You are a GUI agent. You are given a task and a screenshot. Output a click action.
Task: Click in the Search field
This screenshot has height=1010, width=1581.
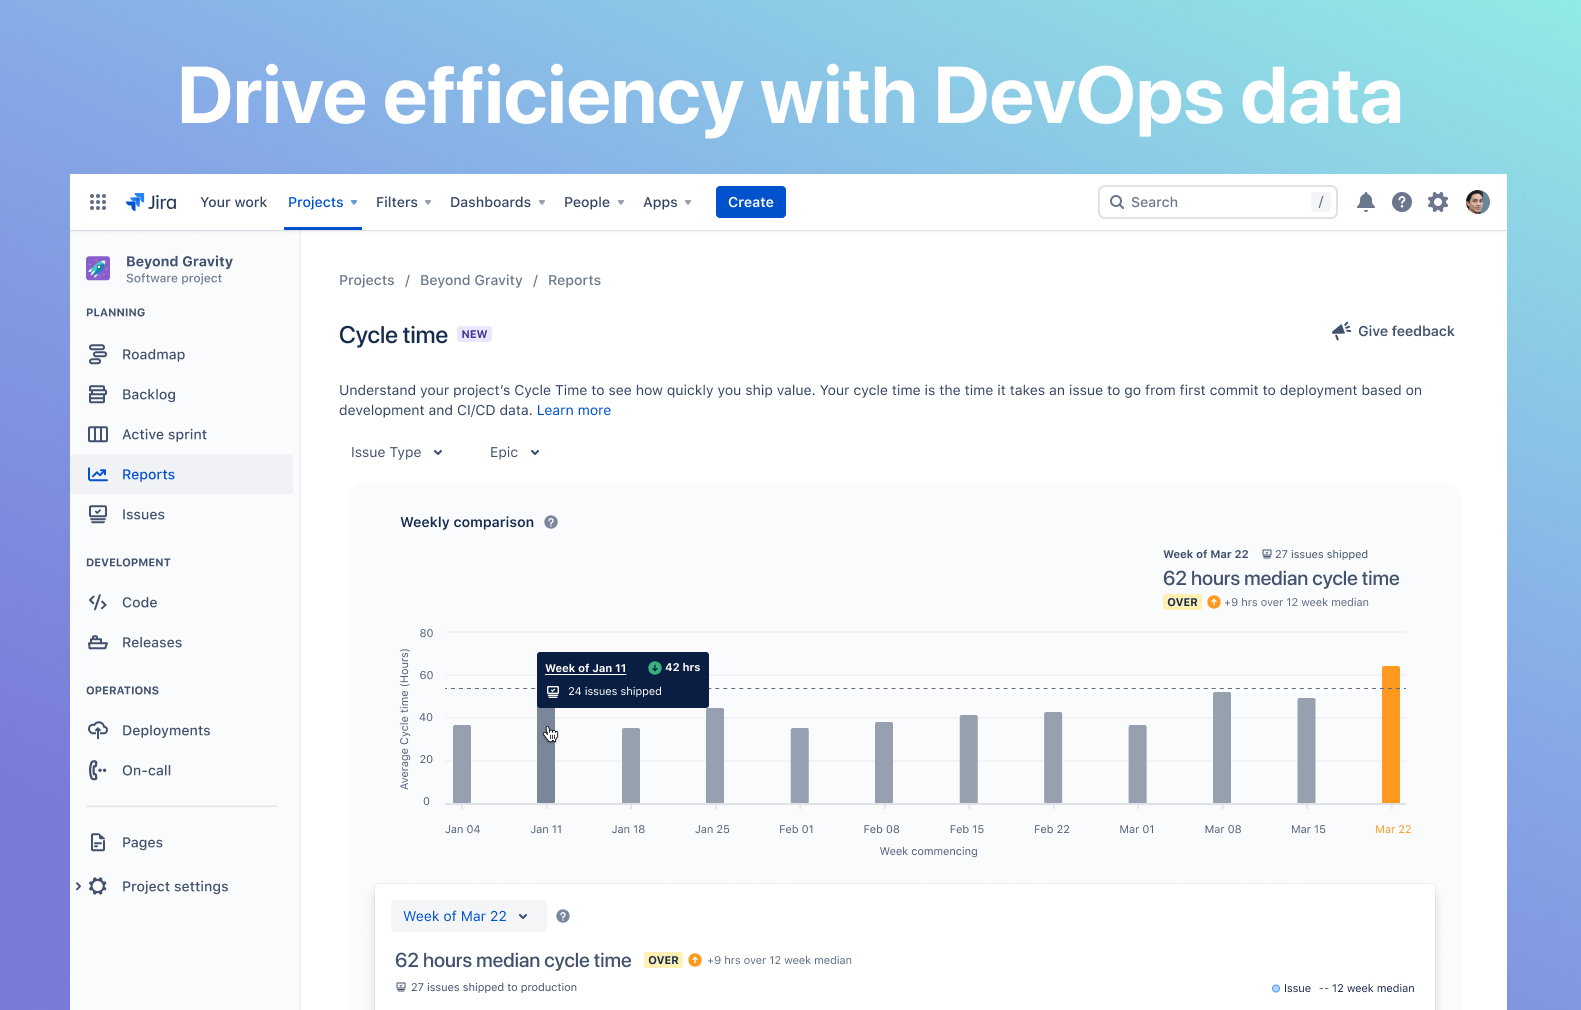click(1218, 202)
